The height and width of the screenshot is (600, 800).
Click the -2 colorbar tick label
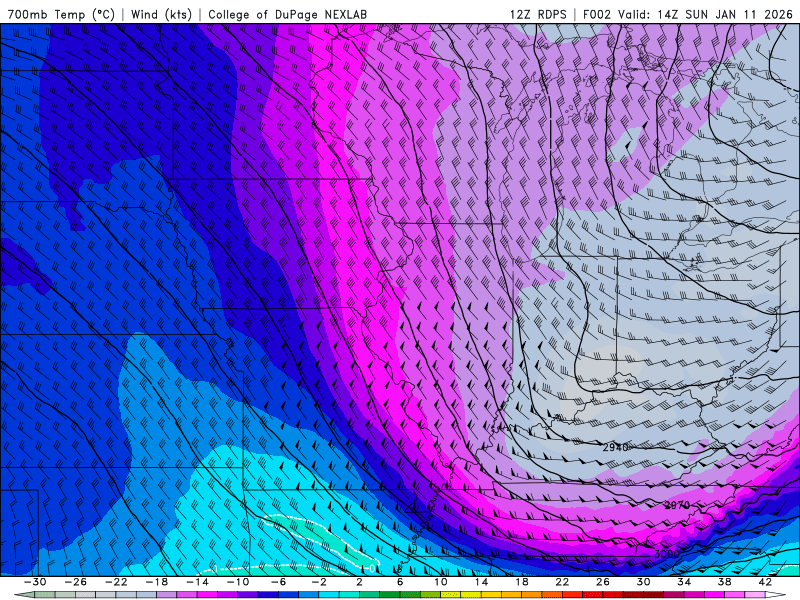click(319, 582)
